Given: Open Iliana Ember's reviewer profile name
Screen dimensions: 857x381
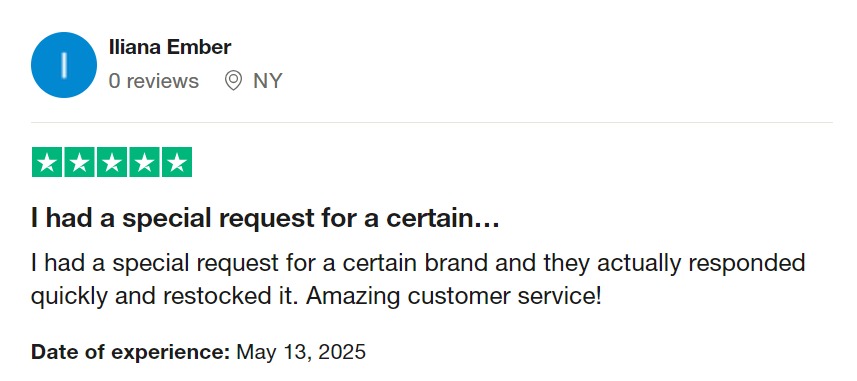Looking at the screenshot, I should click(x=170, y=48).
